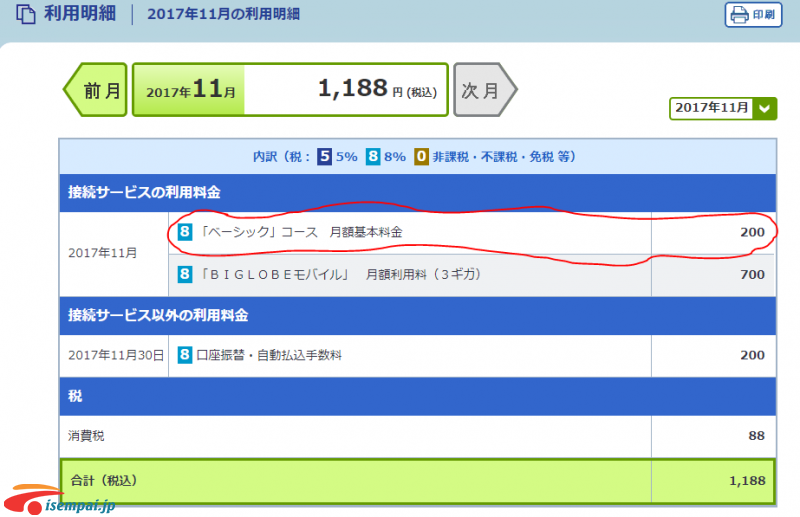Click the 200 amount for ベーシック course
This screenshot has width=800, height=517.
tap(753, 232)
